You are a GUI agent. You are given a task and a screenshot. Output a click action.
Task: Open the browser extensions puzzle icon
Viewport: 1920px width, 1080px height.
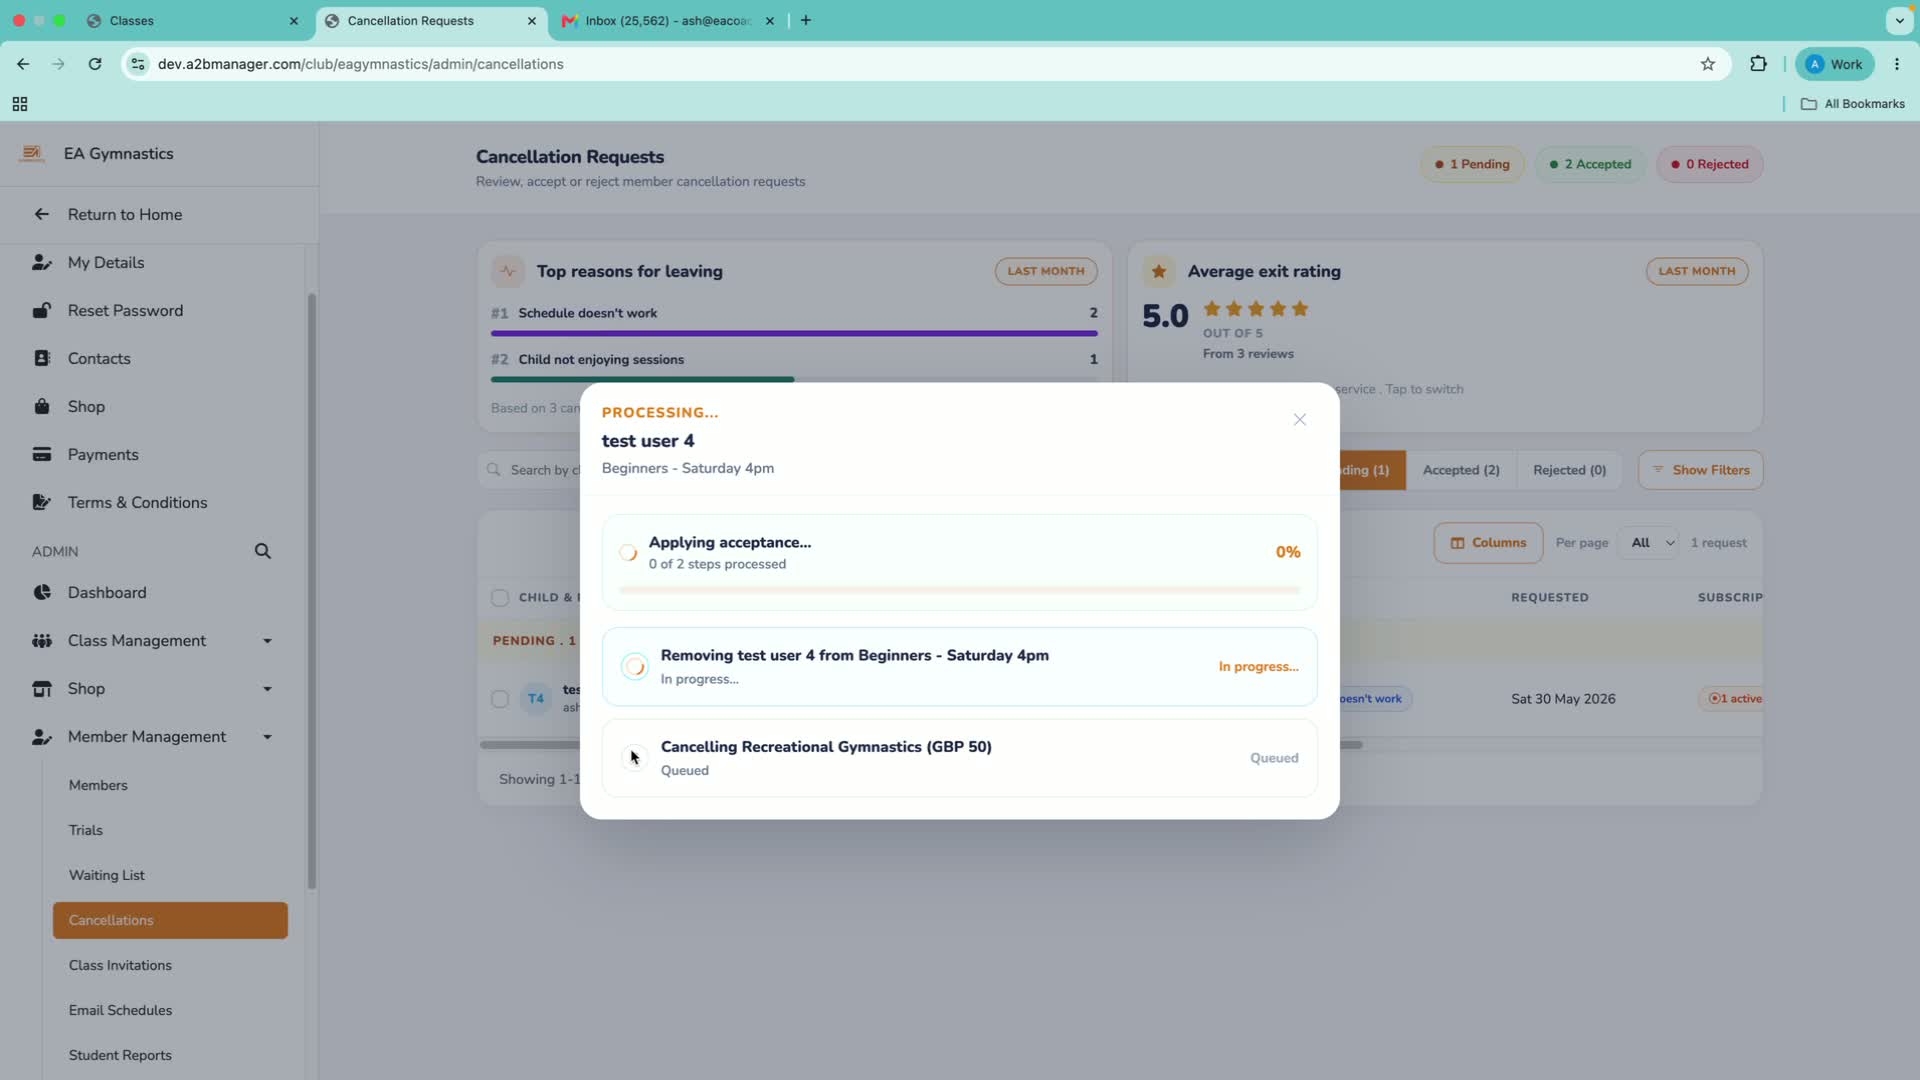point(1758,64)
